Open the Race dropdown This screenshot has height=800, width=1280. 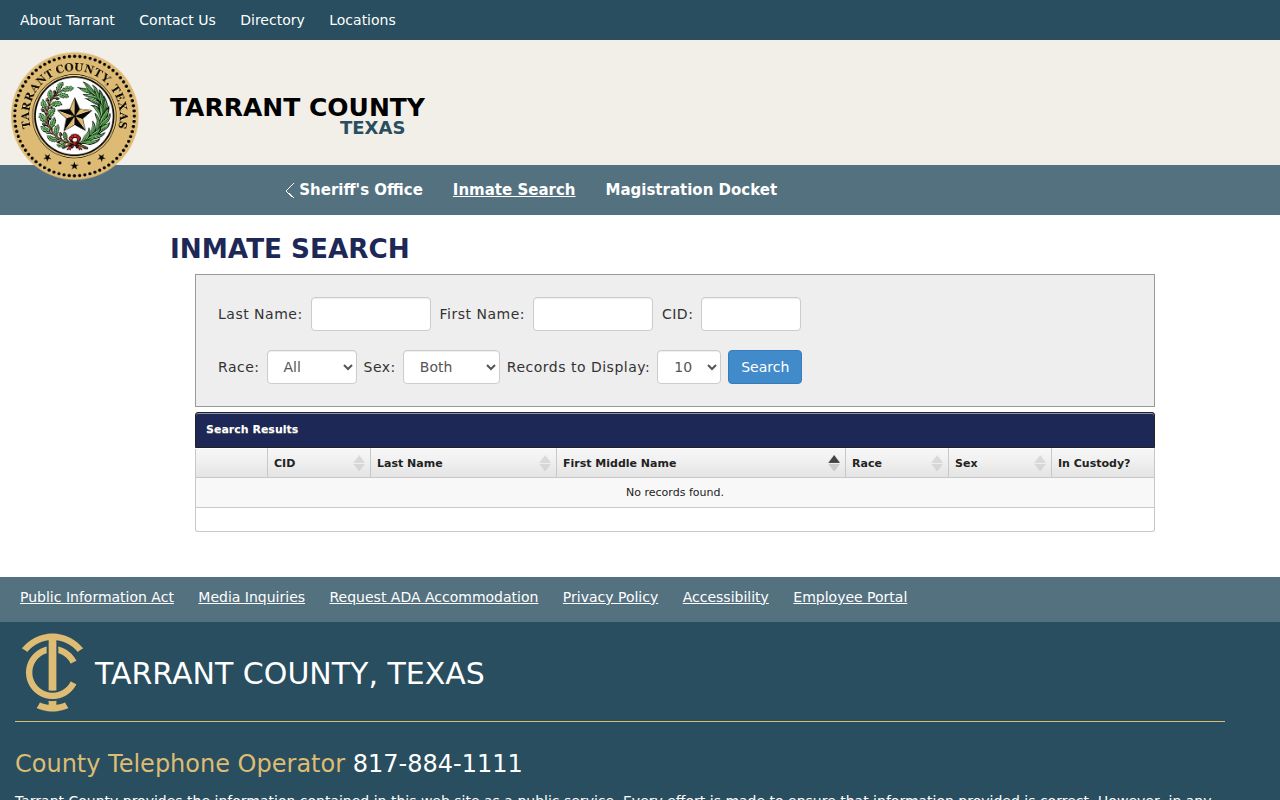coord(312,367)
